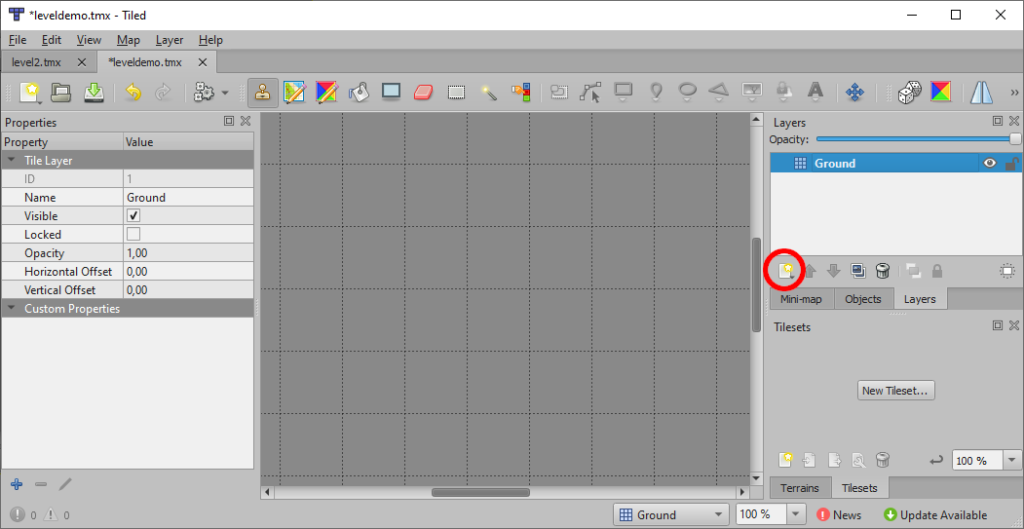Toggle Show/Hide Other Layers icon
The height and width of the screenshot is (529, 1024).
(x=914, y=271)
